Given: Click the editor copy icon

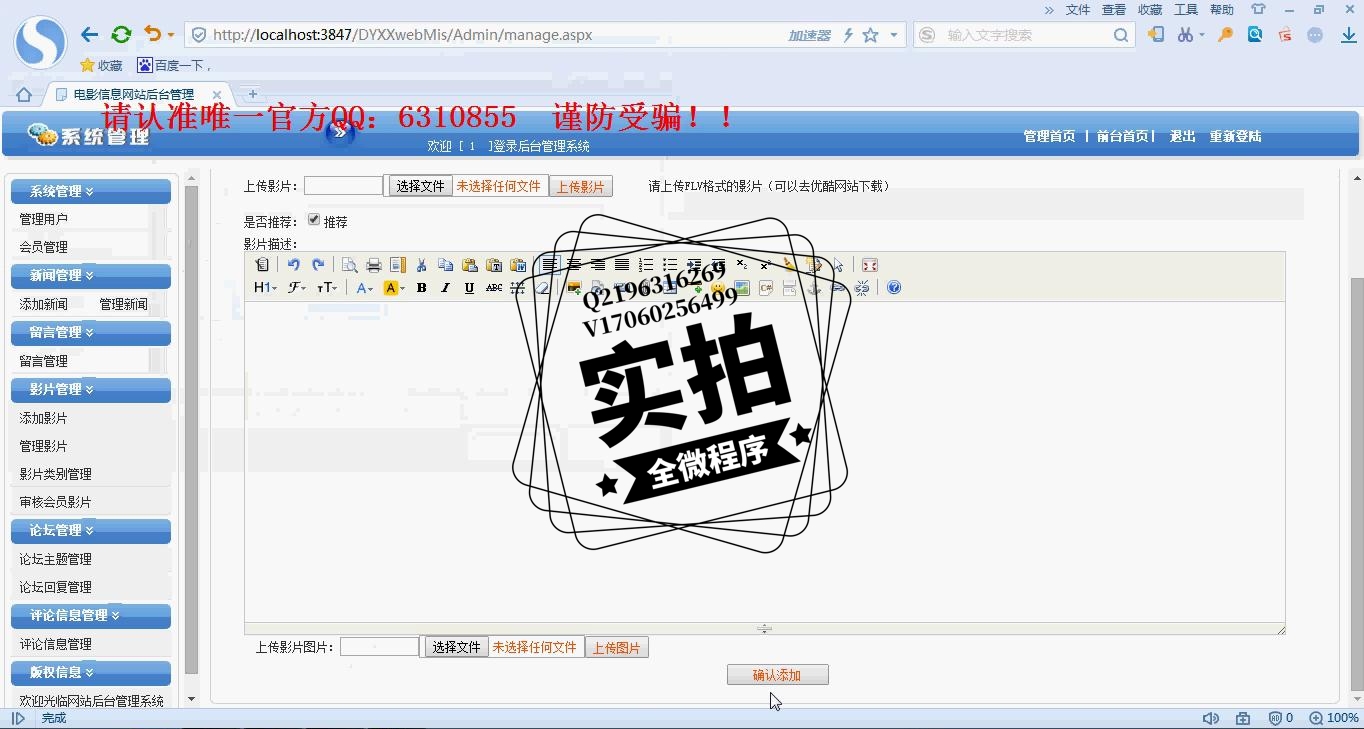Looking at the screenshot, I should (445, 265).
